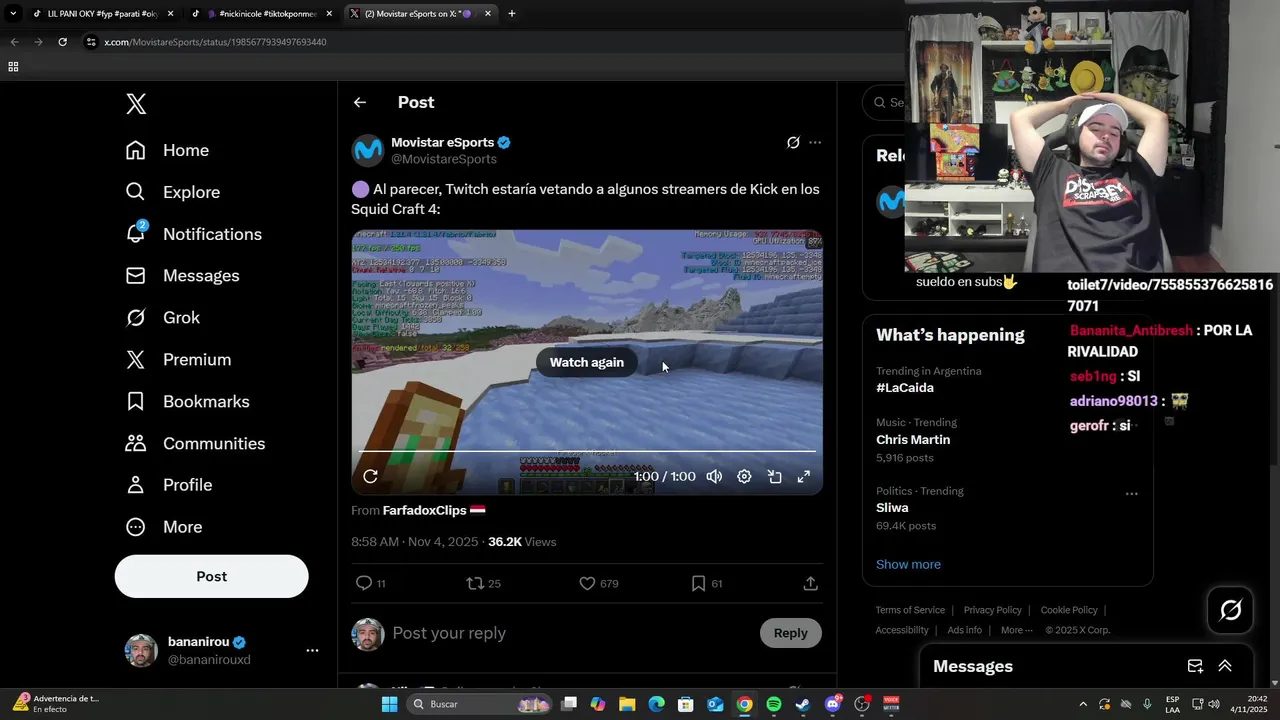
Task: Switch to the LIL PANI OKY TikTok tab
Action: tap(102, 14)
